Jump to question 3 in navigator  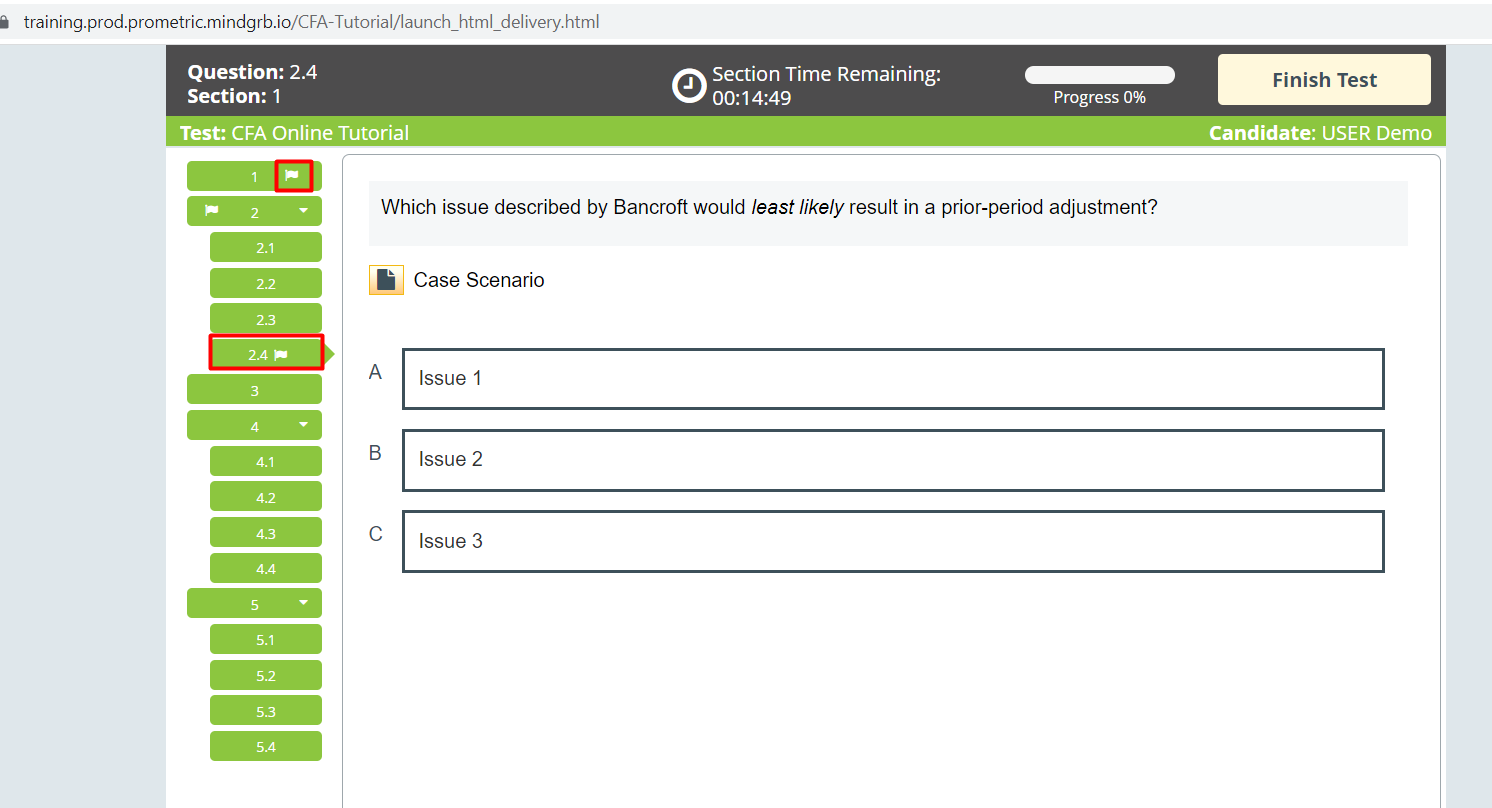tap(254, 390)
